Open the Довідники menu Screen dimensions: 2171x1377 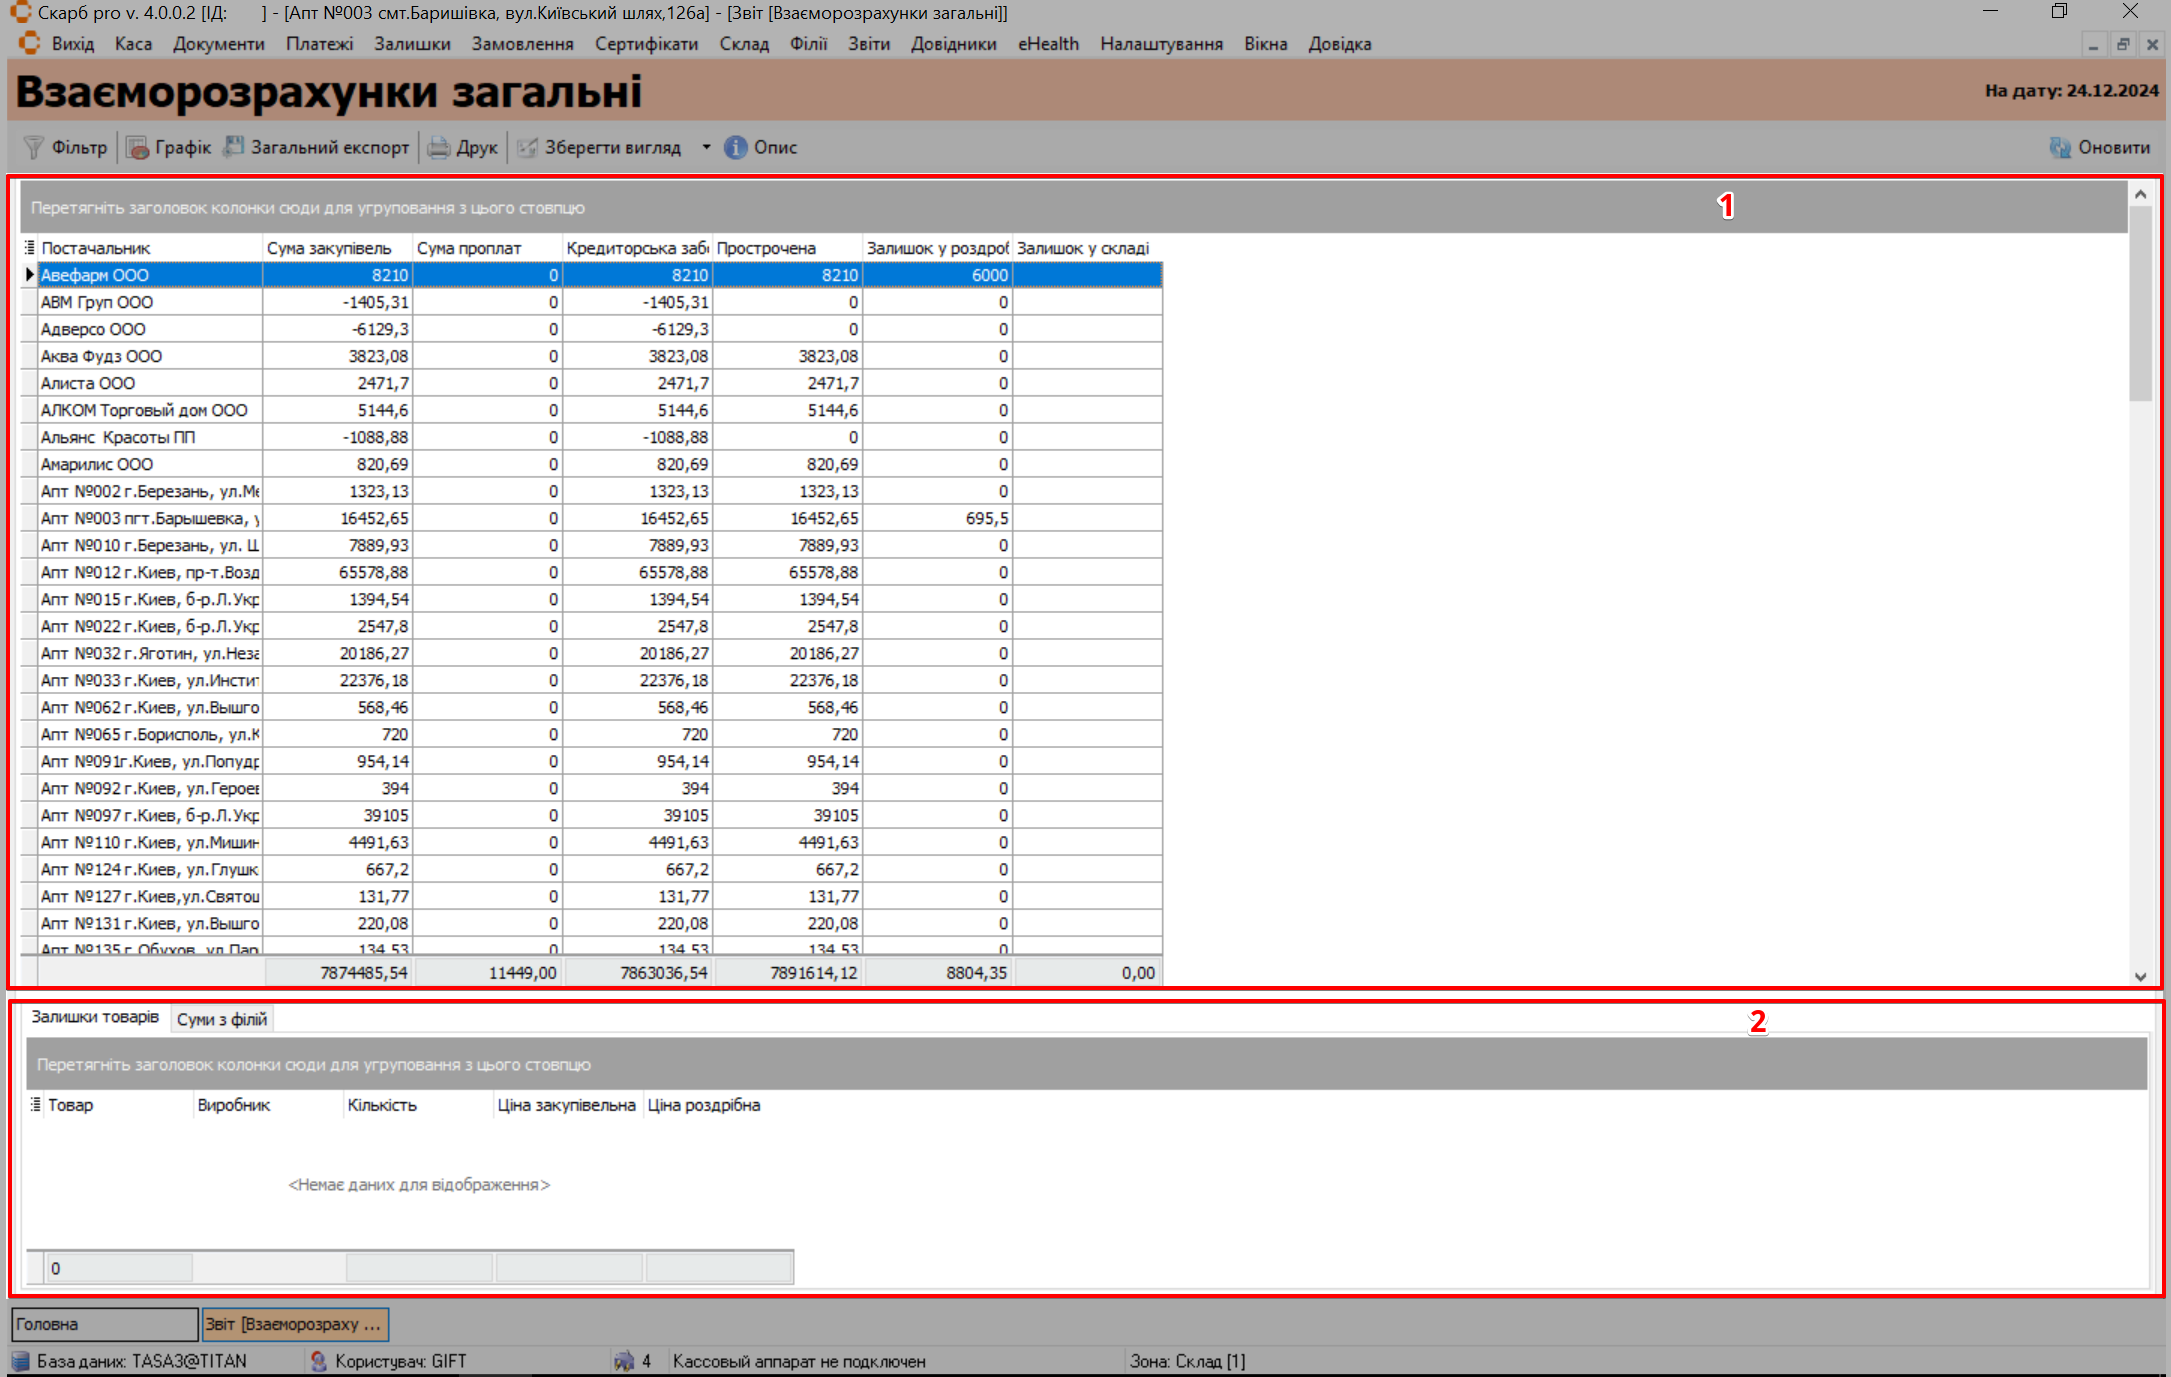click(x=953, y=44)
